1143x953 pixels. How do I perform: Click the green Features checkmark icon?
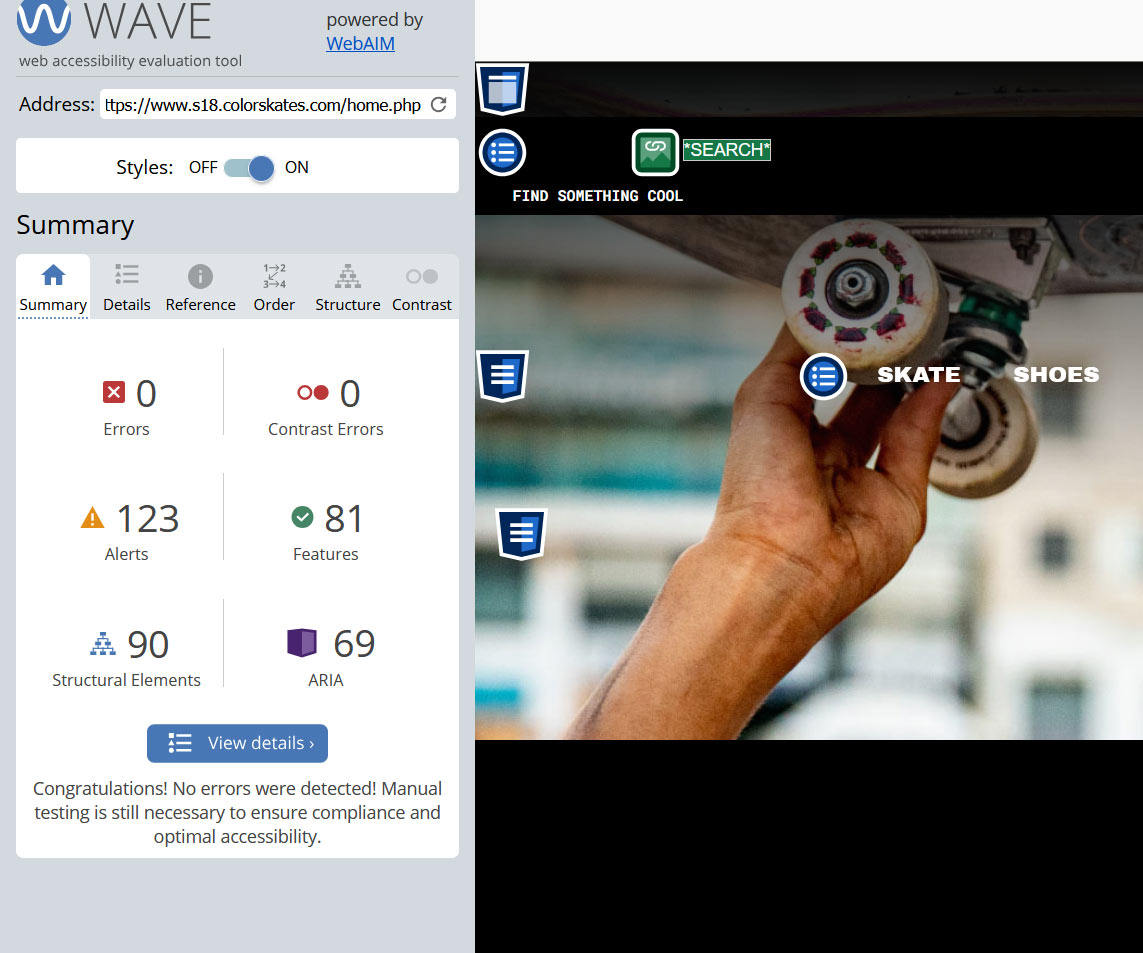coord(303,517)
